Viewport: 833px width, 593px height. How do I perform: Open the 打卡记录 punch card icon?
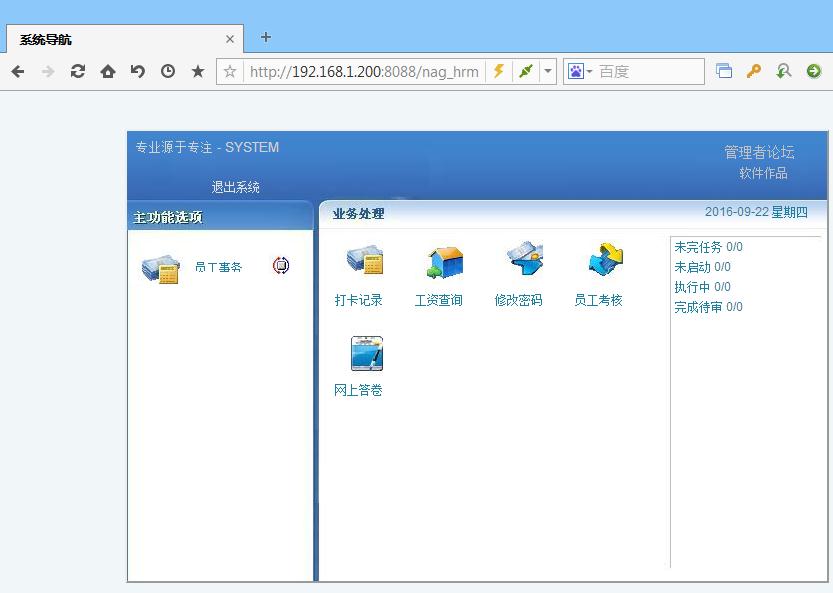tap(364, 260)
